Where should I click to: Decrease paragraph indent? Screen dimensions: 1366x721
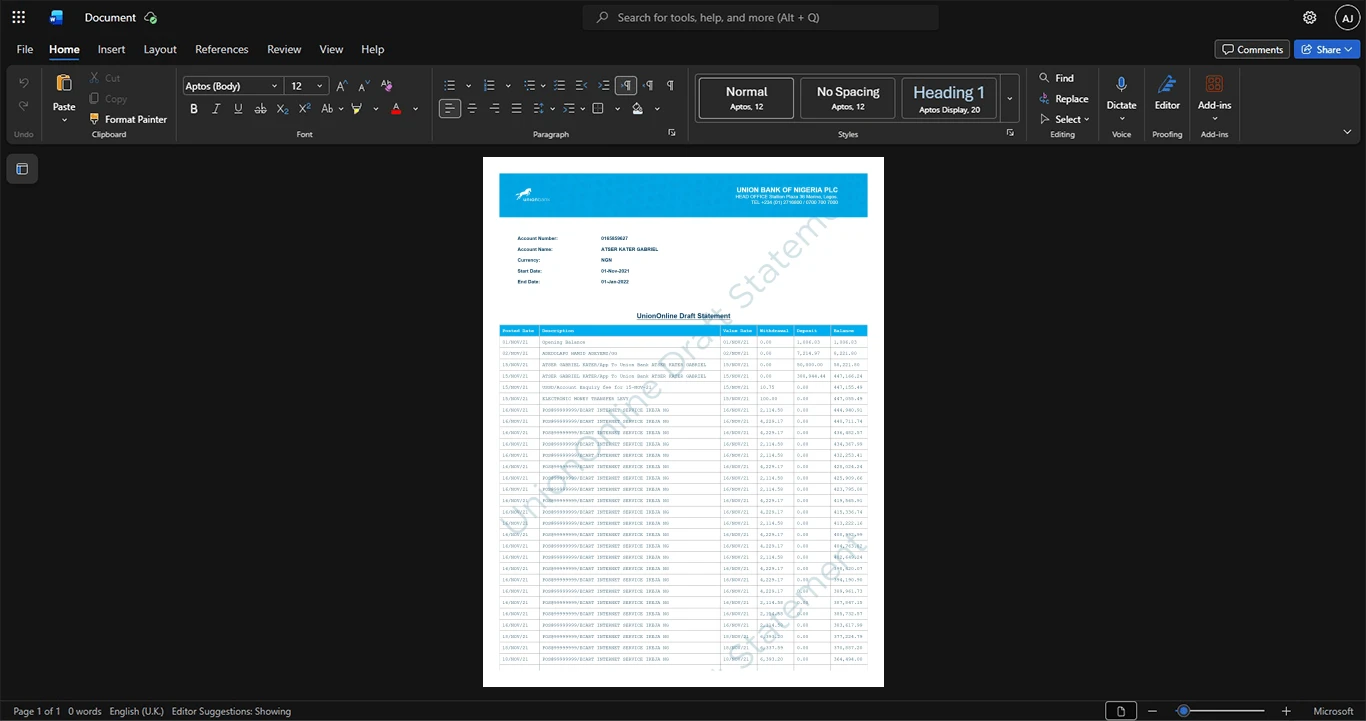(582, 86)
